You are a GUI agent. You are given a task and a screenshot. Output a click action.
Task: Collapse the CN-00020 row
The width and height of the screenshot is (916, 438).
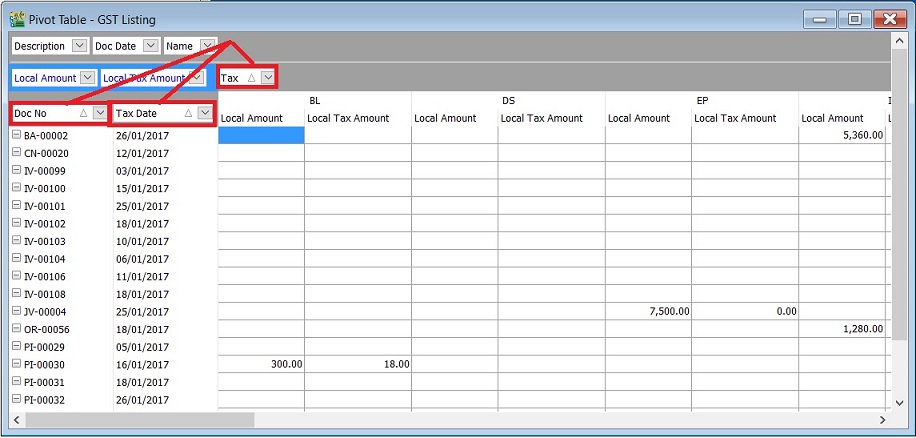coord(17,153)
